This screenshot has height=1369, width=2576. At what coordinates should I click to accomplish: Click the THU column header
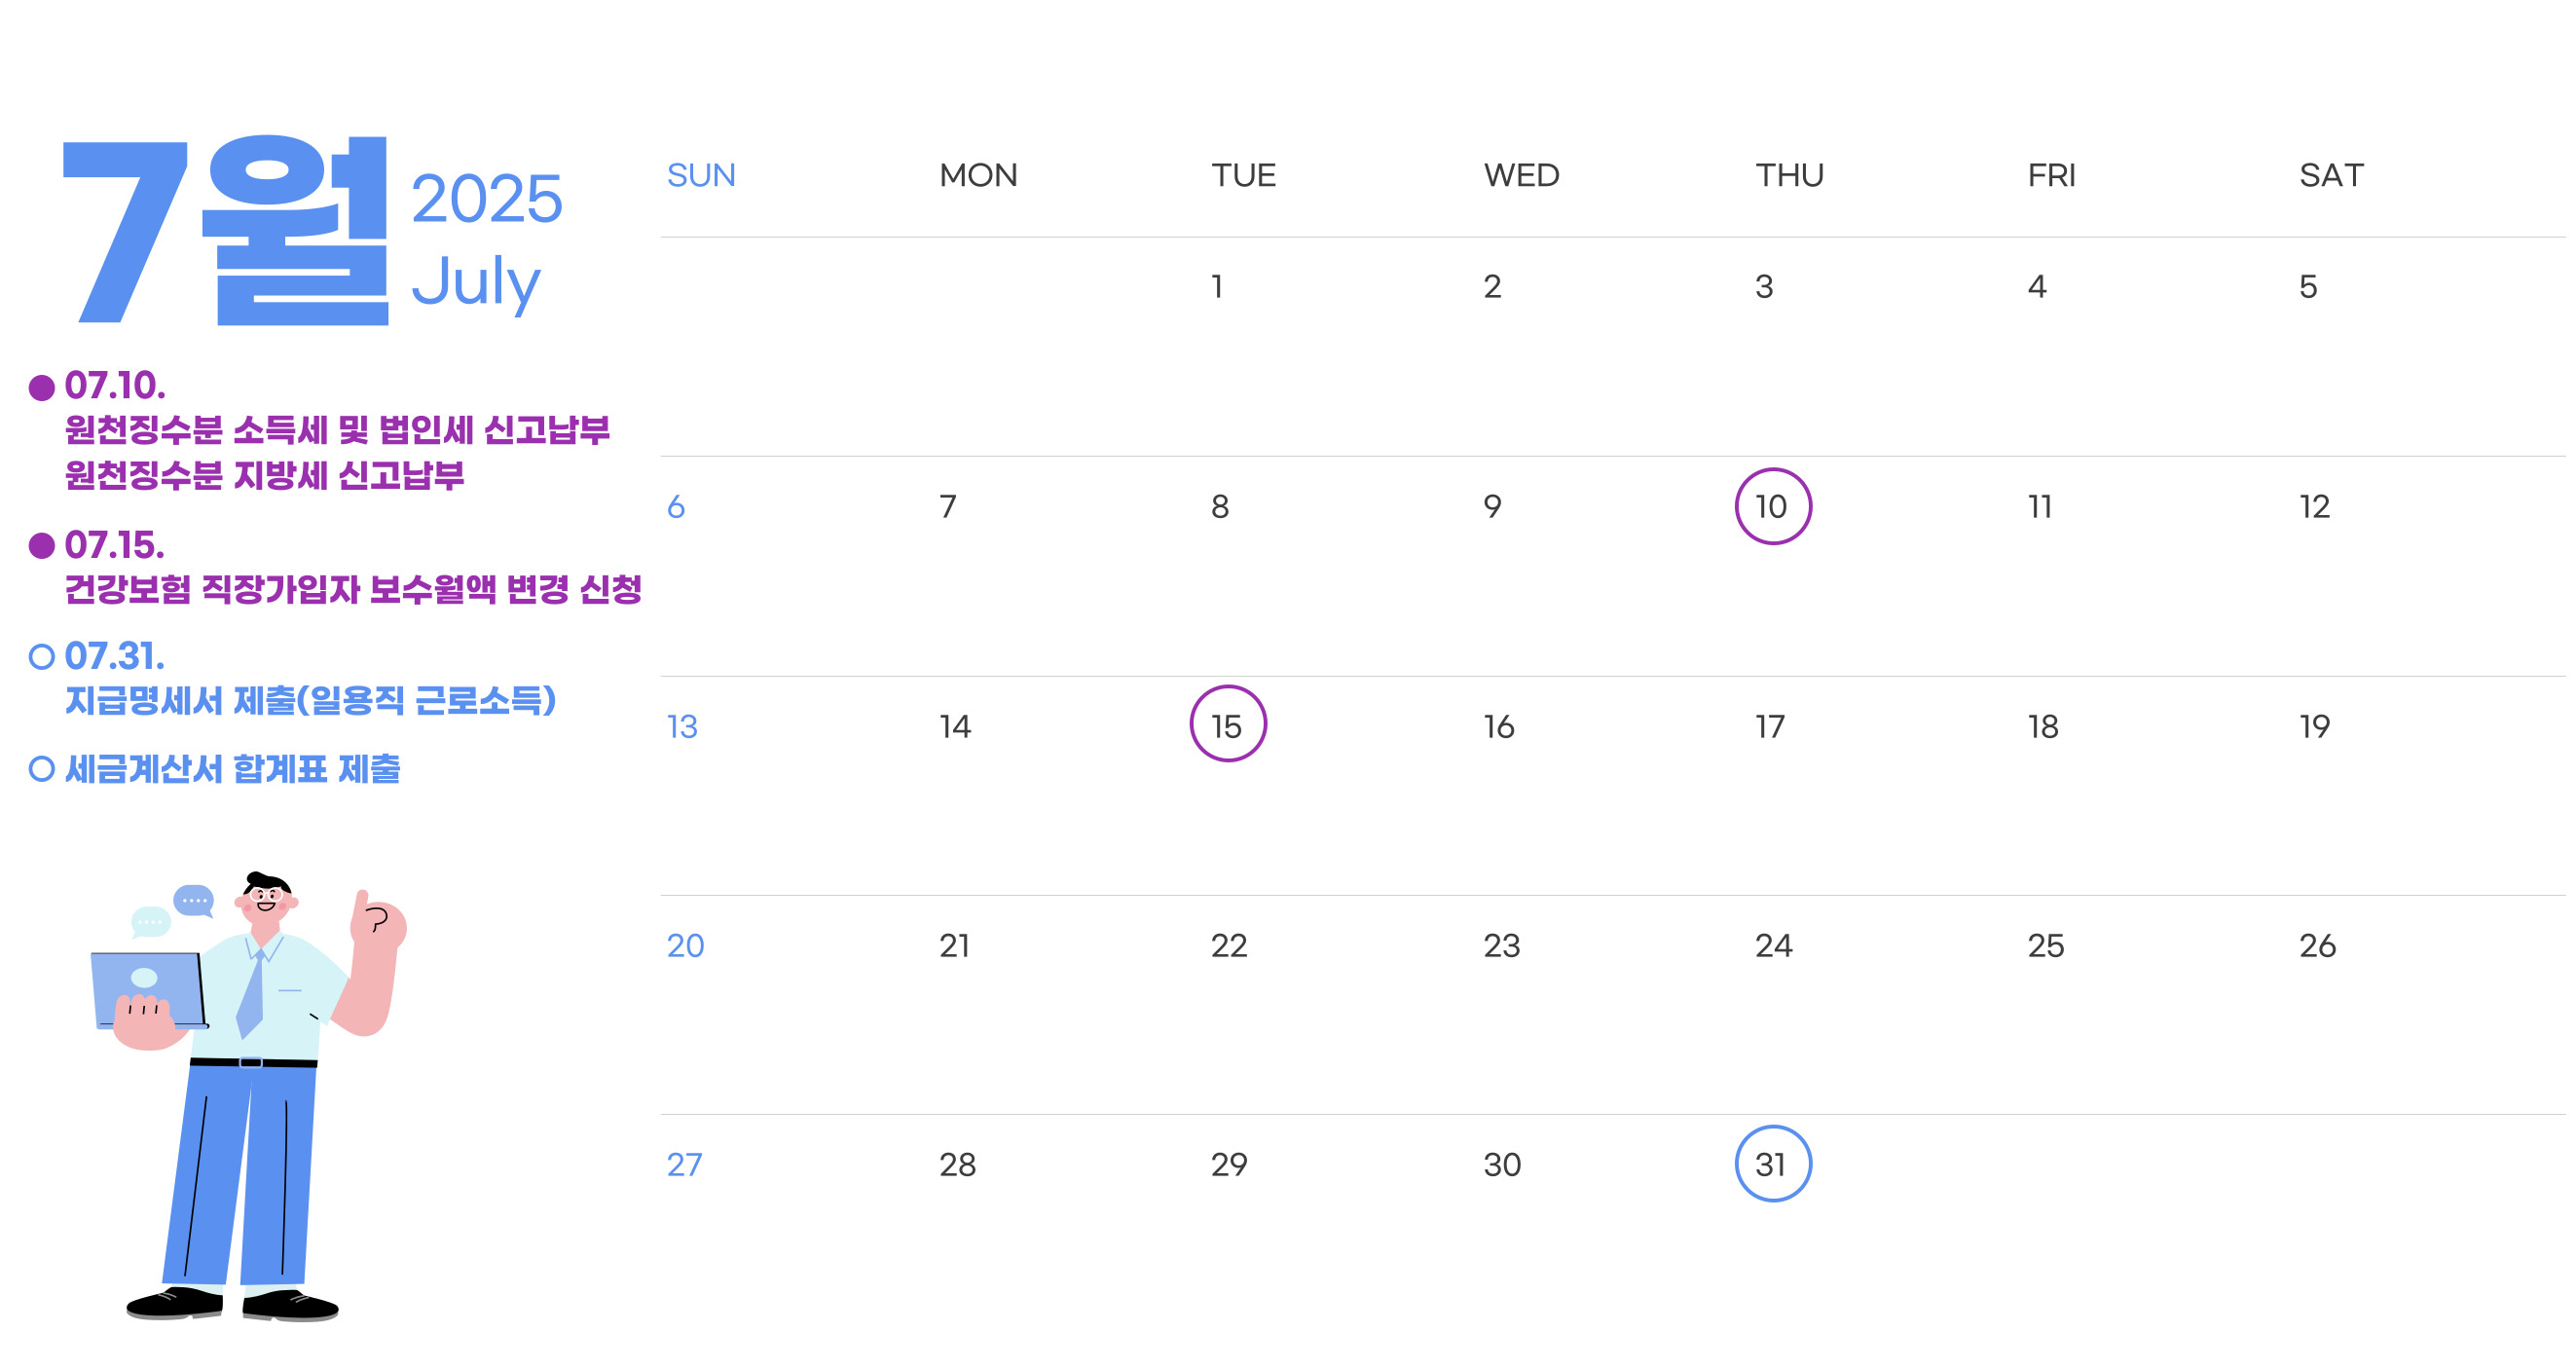1789,175
